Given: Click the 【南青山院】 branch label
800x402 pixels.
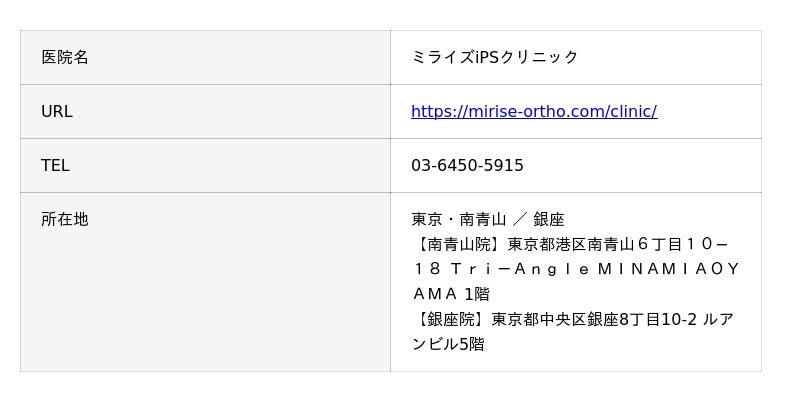Looking at the screenshot, I should click(459, 245).
